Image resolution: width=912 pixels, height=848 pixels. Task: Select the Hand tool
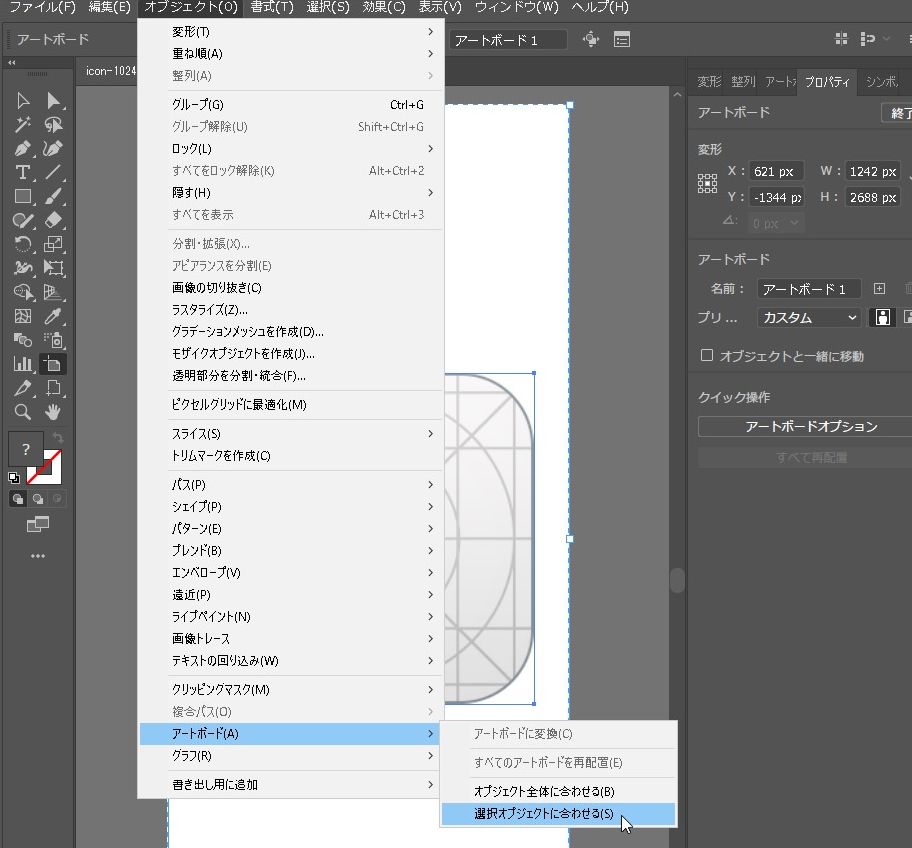point(53,412)
